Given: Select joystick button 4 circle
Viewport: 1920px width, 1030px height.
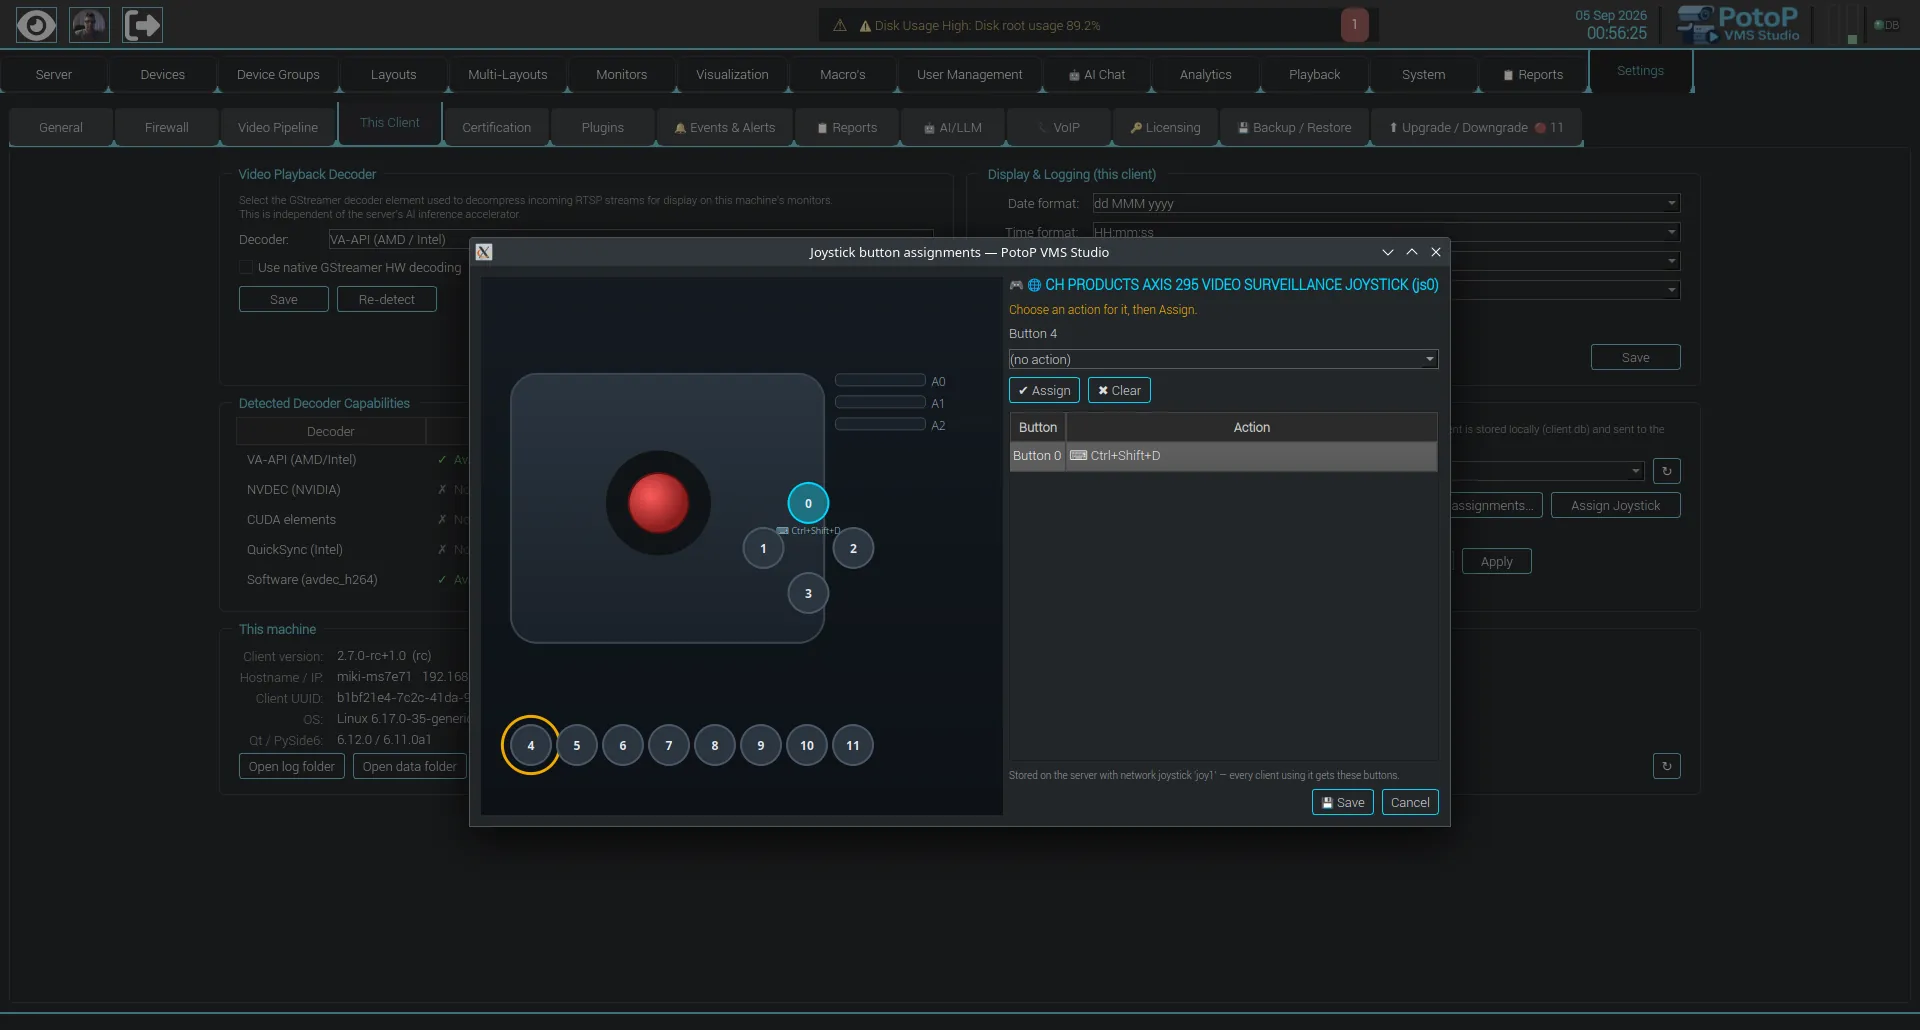Looking at the screenshot, I should point(530,745).
